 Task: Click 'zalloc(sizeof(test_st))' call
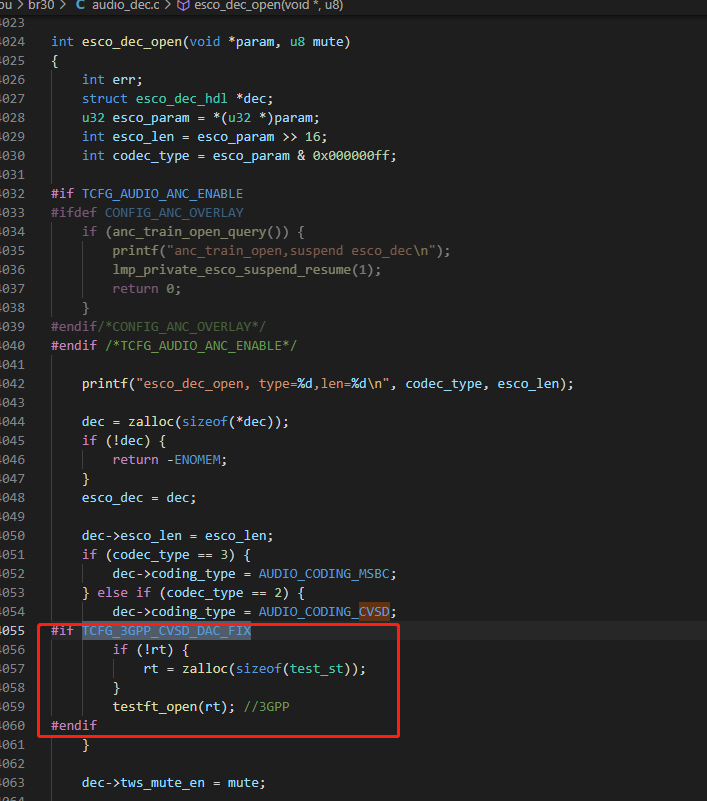[x=270, y=669]
